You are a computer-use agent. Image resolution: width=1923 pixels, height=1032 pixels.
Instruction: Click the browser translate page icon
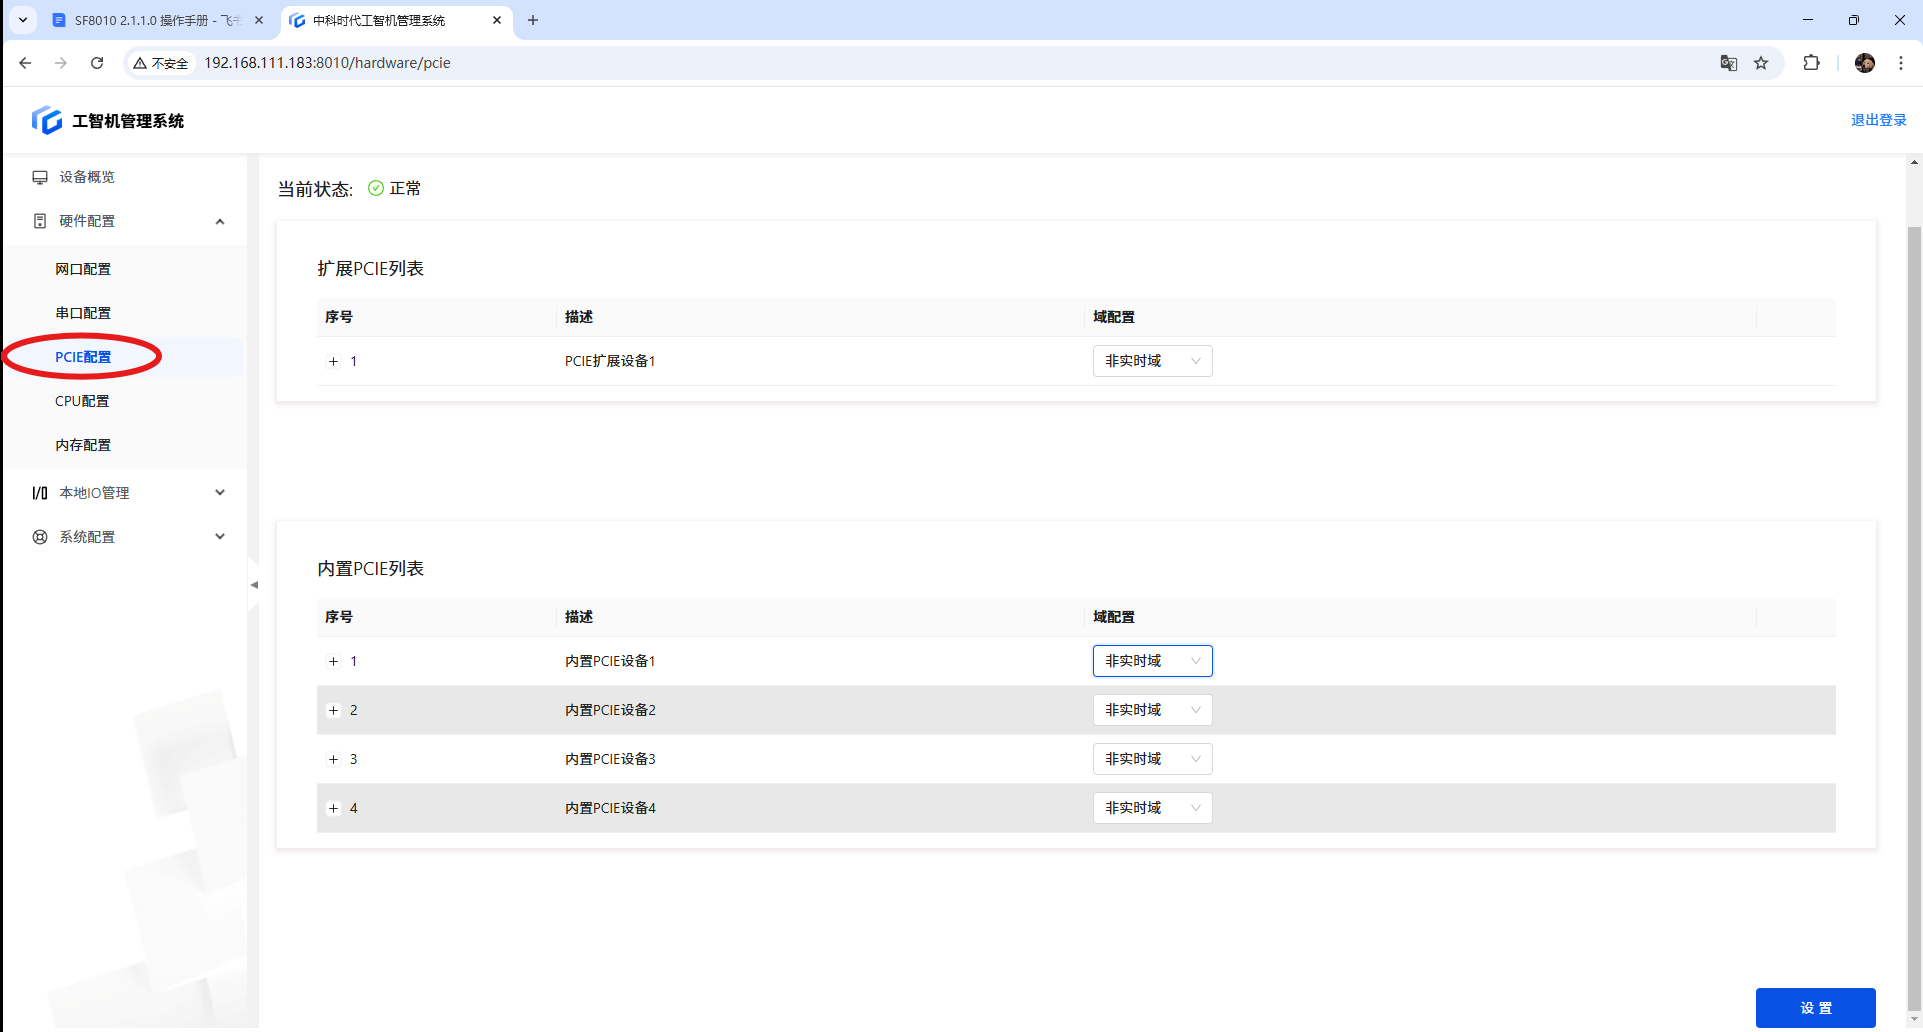[1728, 63]
